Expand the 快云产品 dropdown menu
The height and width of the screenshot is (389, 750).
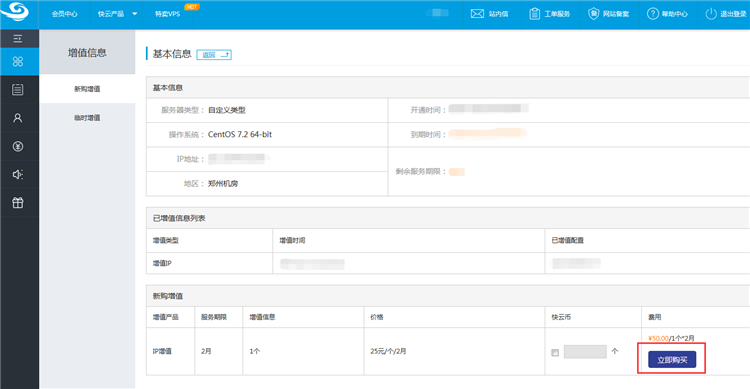pos(118,14)
